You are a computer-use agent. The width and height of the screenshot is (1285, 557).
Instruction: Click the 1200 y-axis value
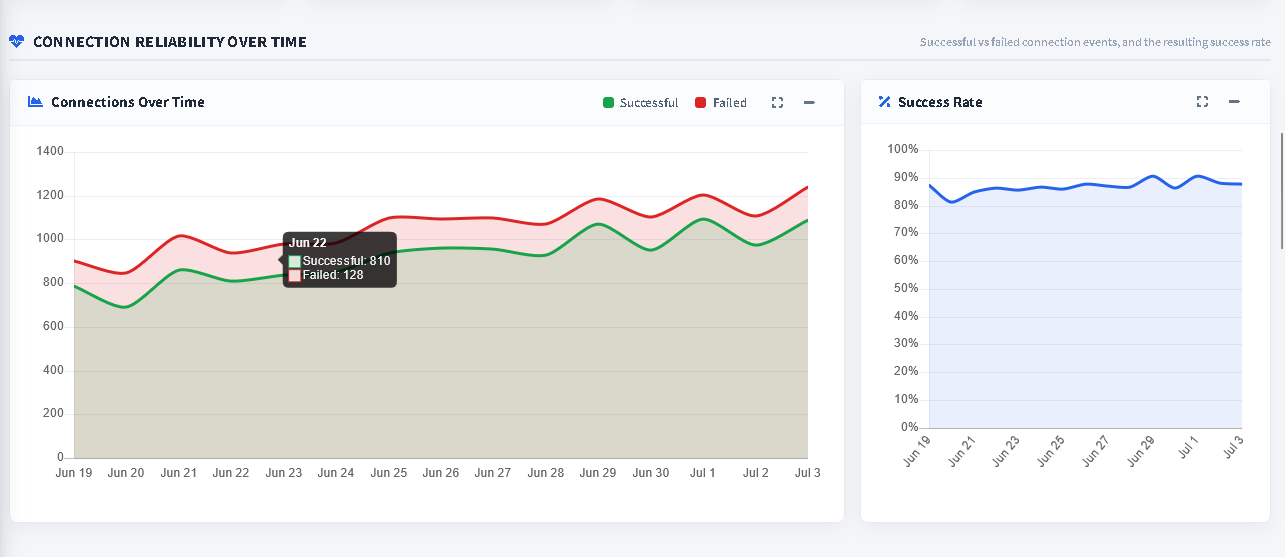tap(49, 195)
